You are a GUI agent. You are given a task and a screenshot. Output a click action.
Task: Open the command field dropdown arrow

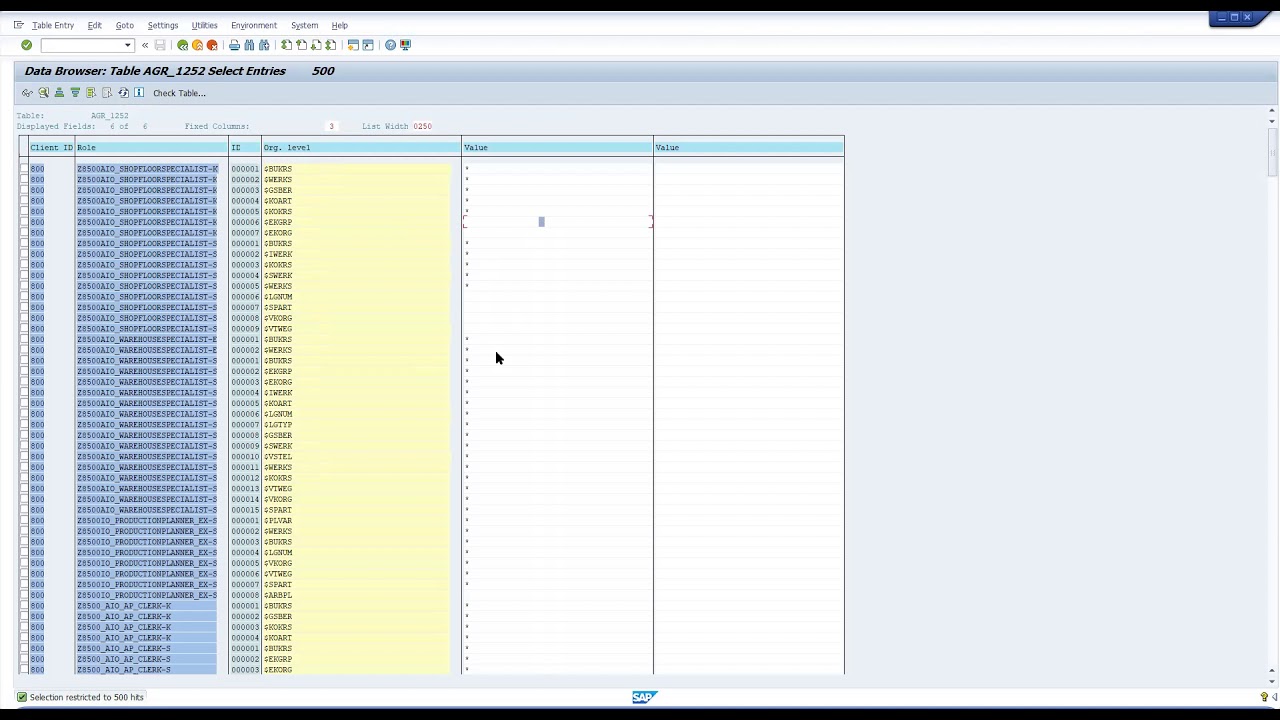127,45
